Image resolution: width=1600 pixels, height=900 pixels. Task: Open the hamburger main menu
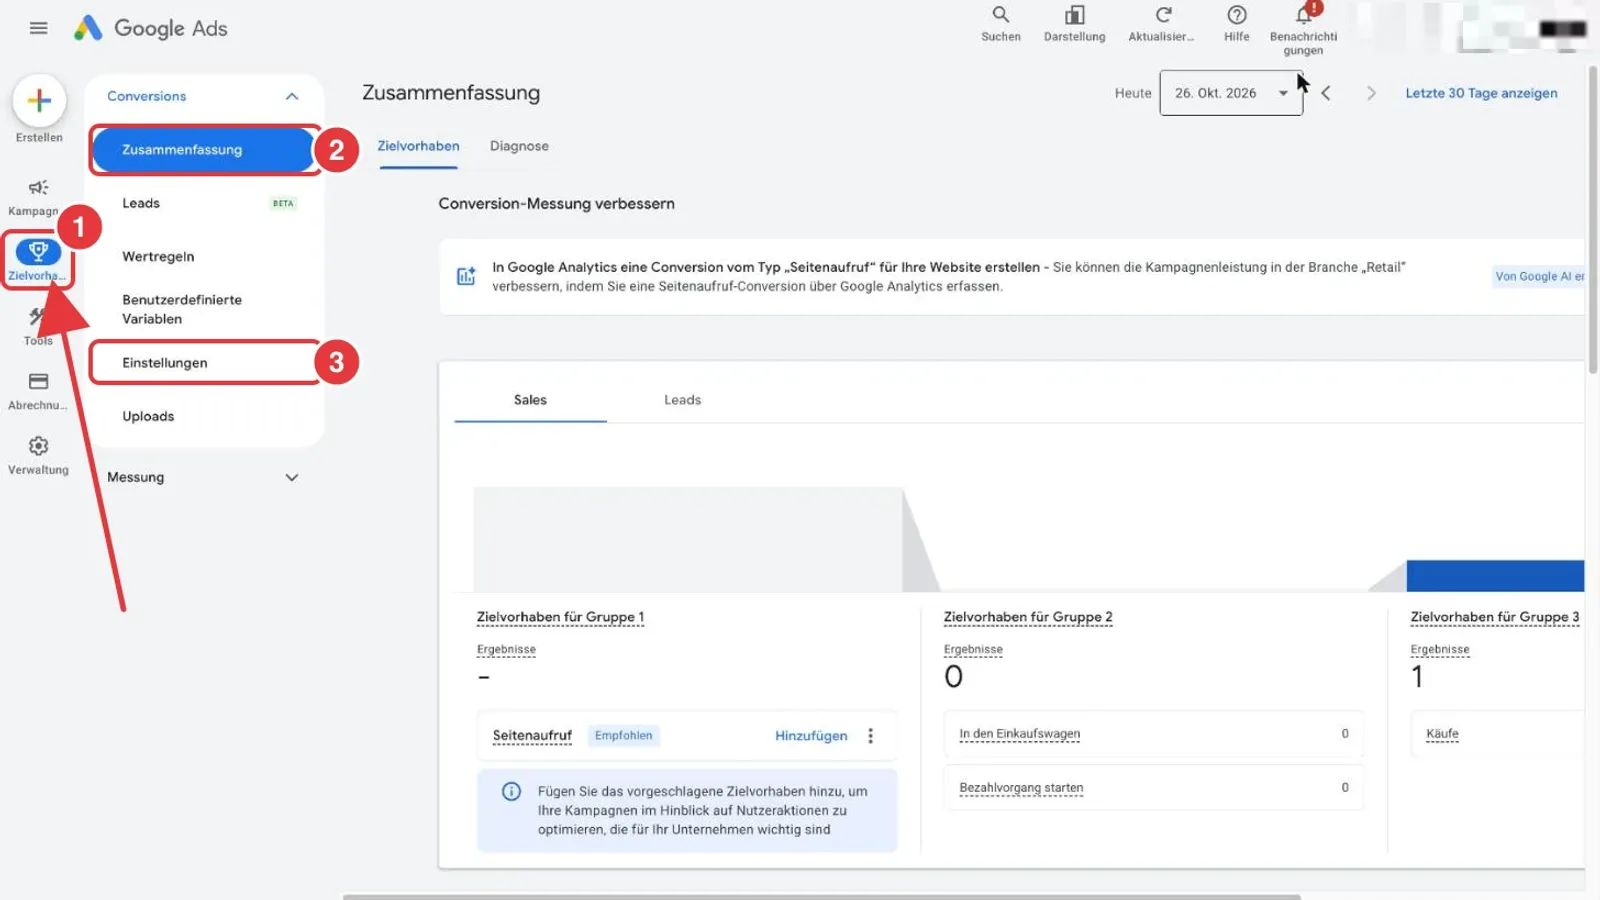(x=39, y=28)
